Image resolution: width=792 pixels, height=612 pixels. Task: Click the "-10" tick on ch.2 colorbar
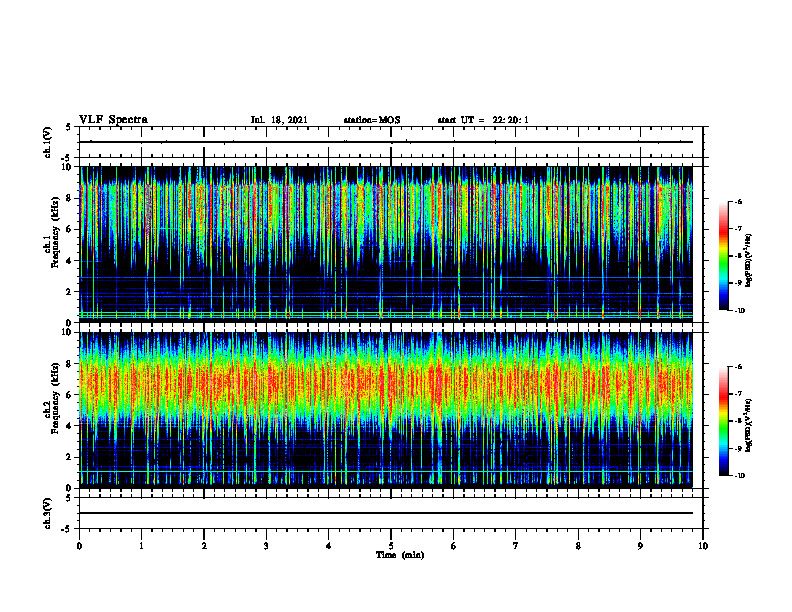tap(739, 476)
